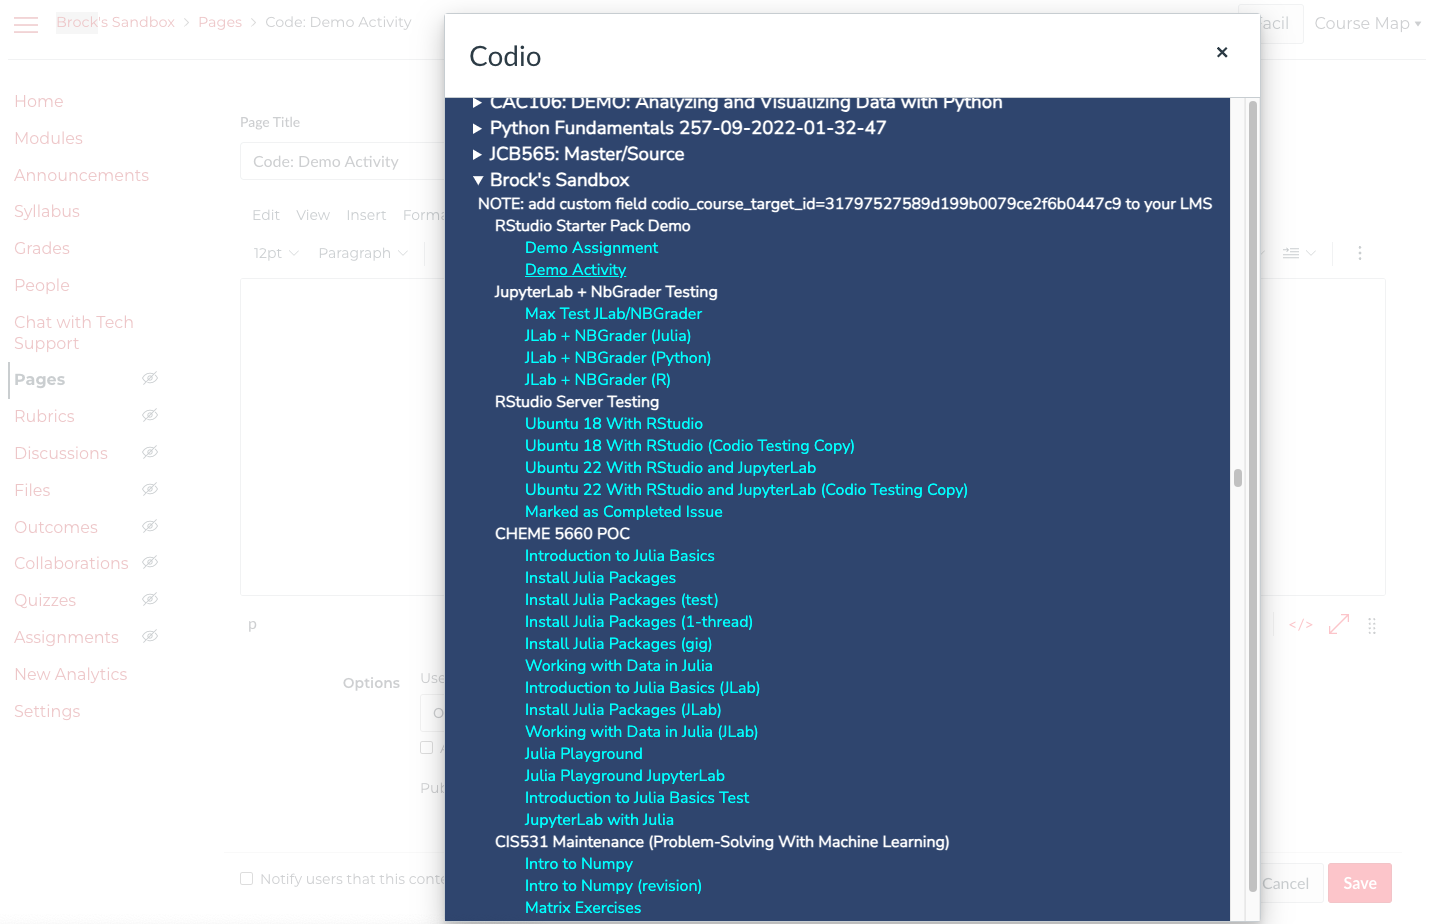Select Matrix Exercises link

coord(583,908)
